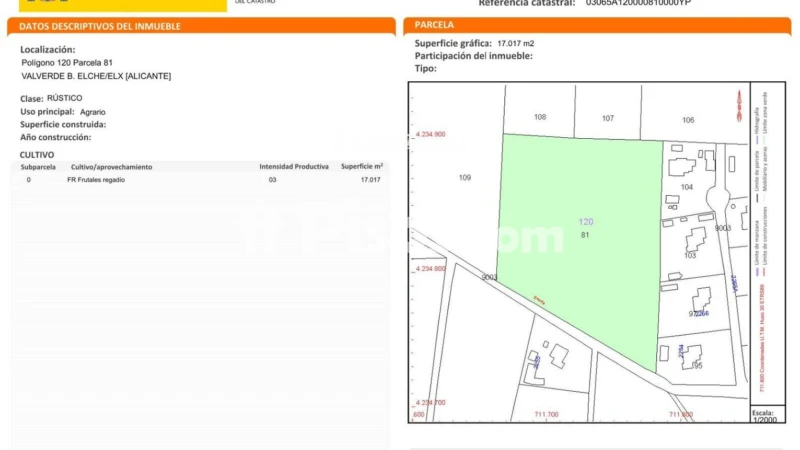800x450 pixels.
Task: Click the 9003 label next to parcel 103
Action: 722,228
